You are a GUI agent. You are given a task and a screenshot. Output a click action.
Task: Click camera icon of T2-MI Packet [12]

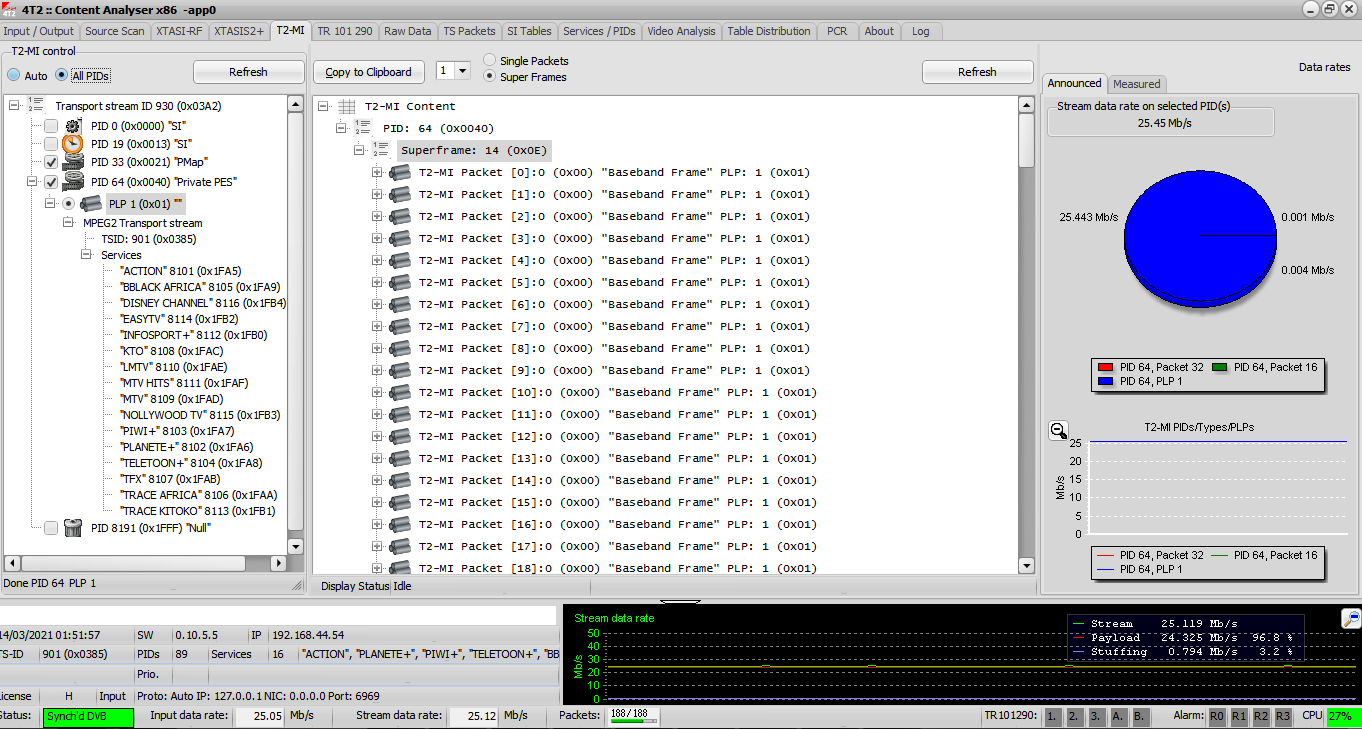[x=400, y=436]
